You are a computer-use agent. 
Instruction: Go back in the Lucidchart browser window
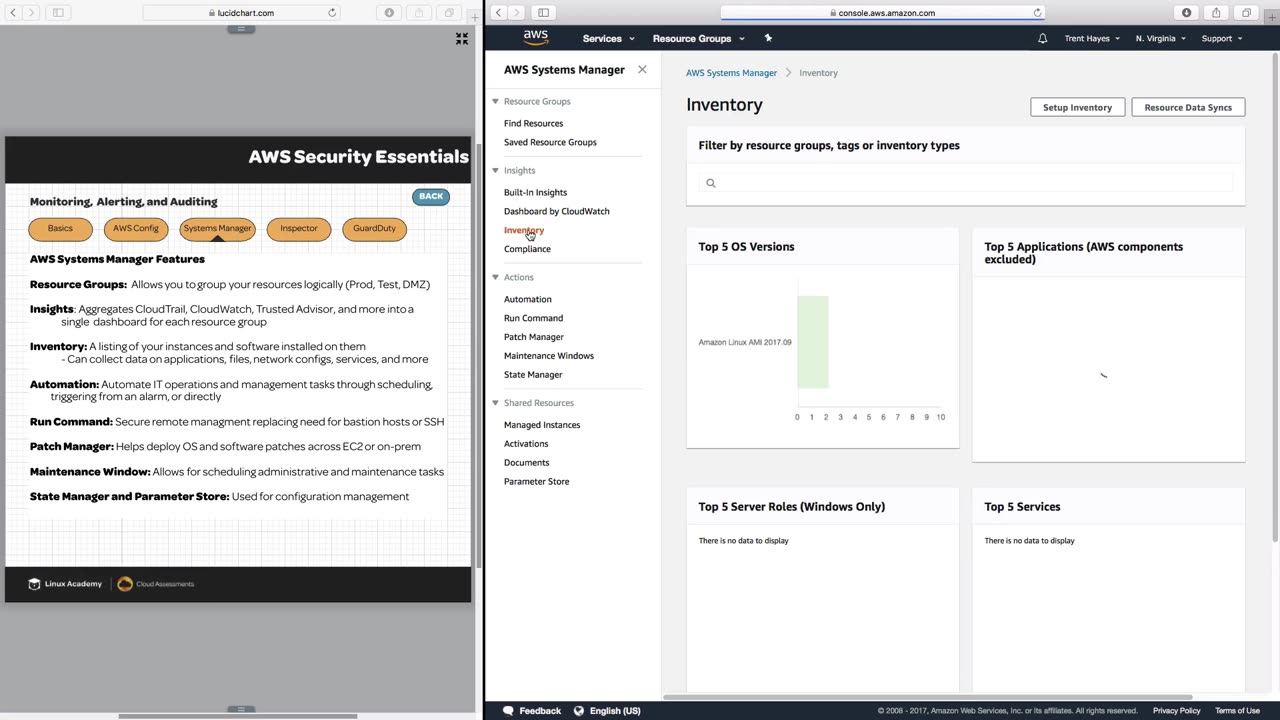pyautogui.click(x=13, y=13)
